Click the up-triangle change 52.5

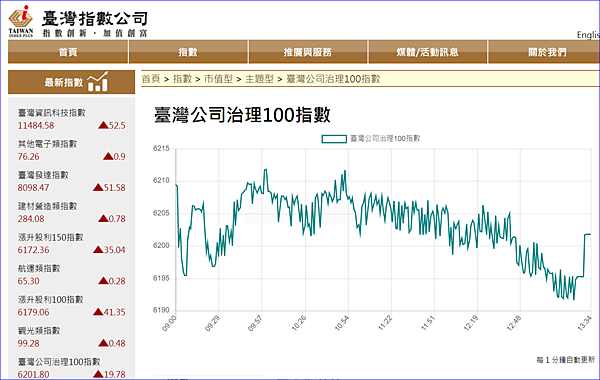(112, 126)
